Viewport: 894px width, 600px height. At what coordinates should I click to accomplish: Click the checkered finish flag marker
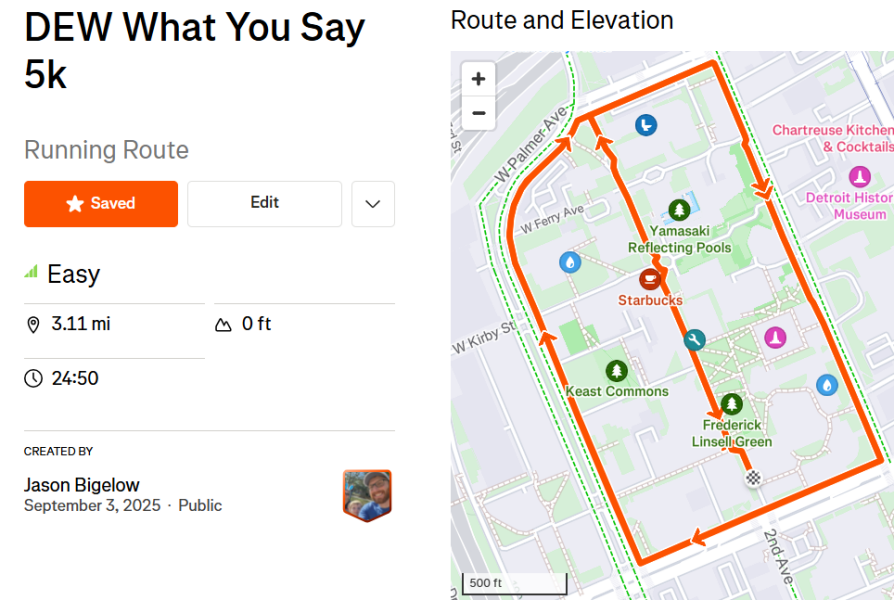[754, 477]
